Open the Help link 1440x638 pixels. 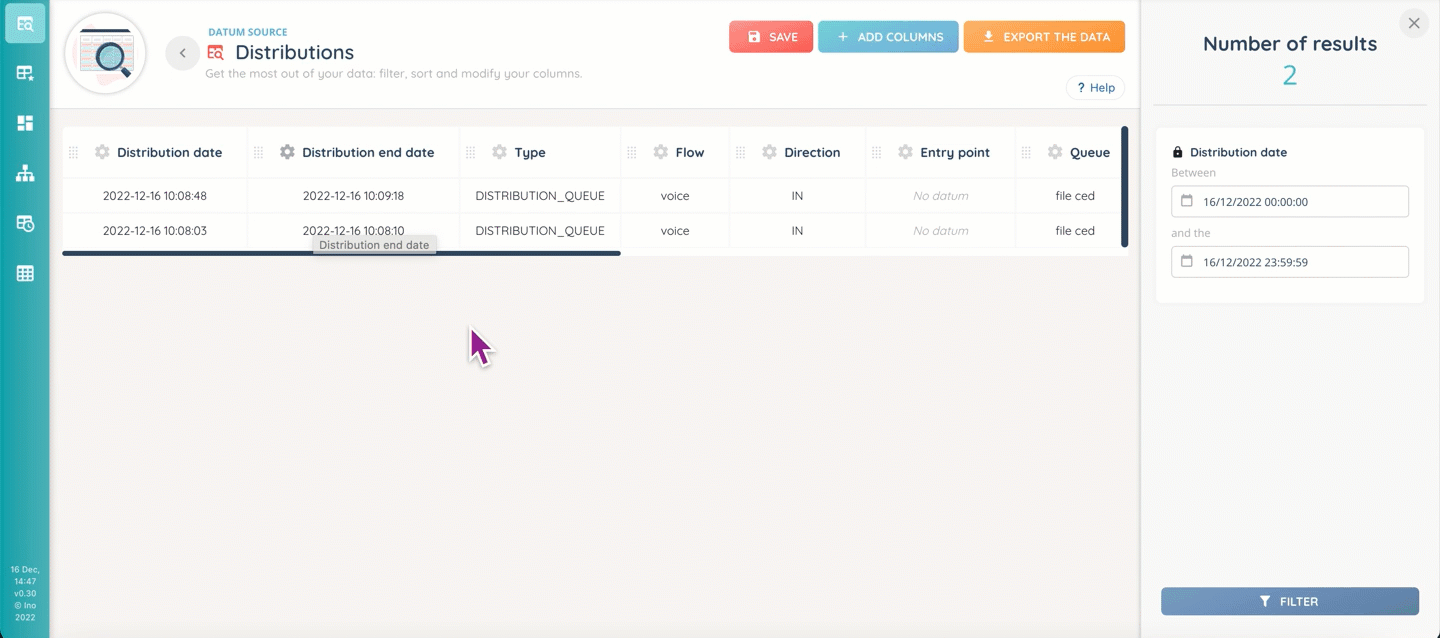point(1095,88)
